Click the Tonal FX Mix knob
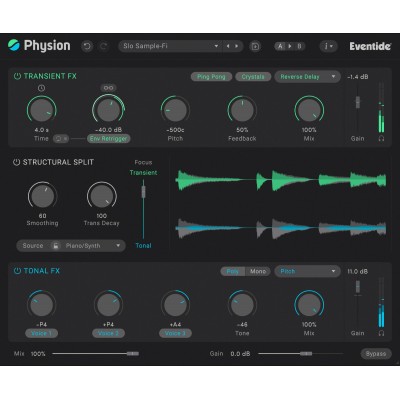The height and width of the screenshot is (400, 400). pyautogui.click(x=309, y=305)
